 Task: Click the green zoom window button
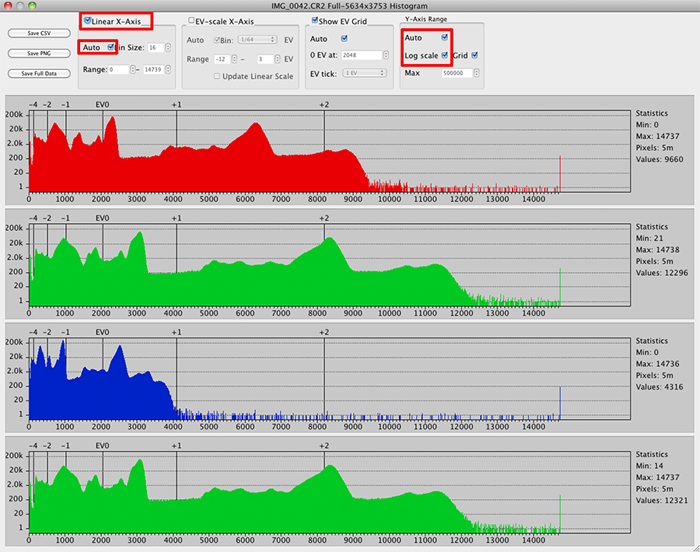32,5
